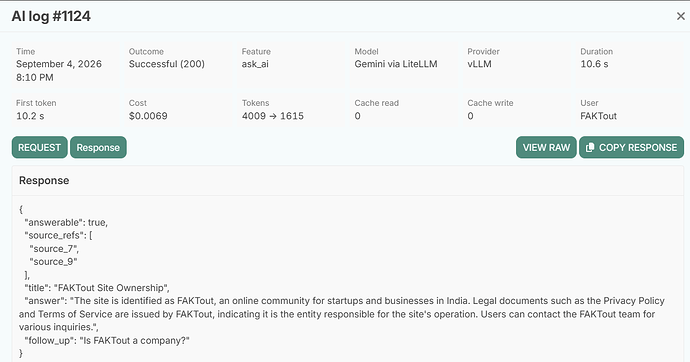Click the Tokens field label

point(255,103)
